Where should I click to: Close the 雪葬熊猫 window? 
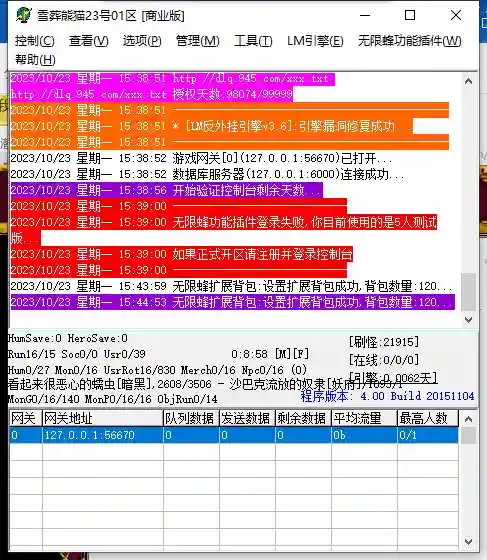point(456,15)
